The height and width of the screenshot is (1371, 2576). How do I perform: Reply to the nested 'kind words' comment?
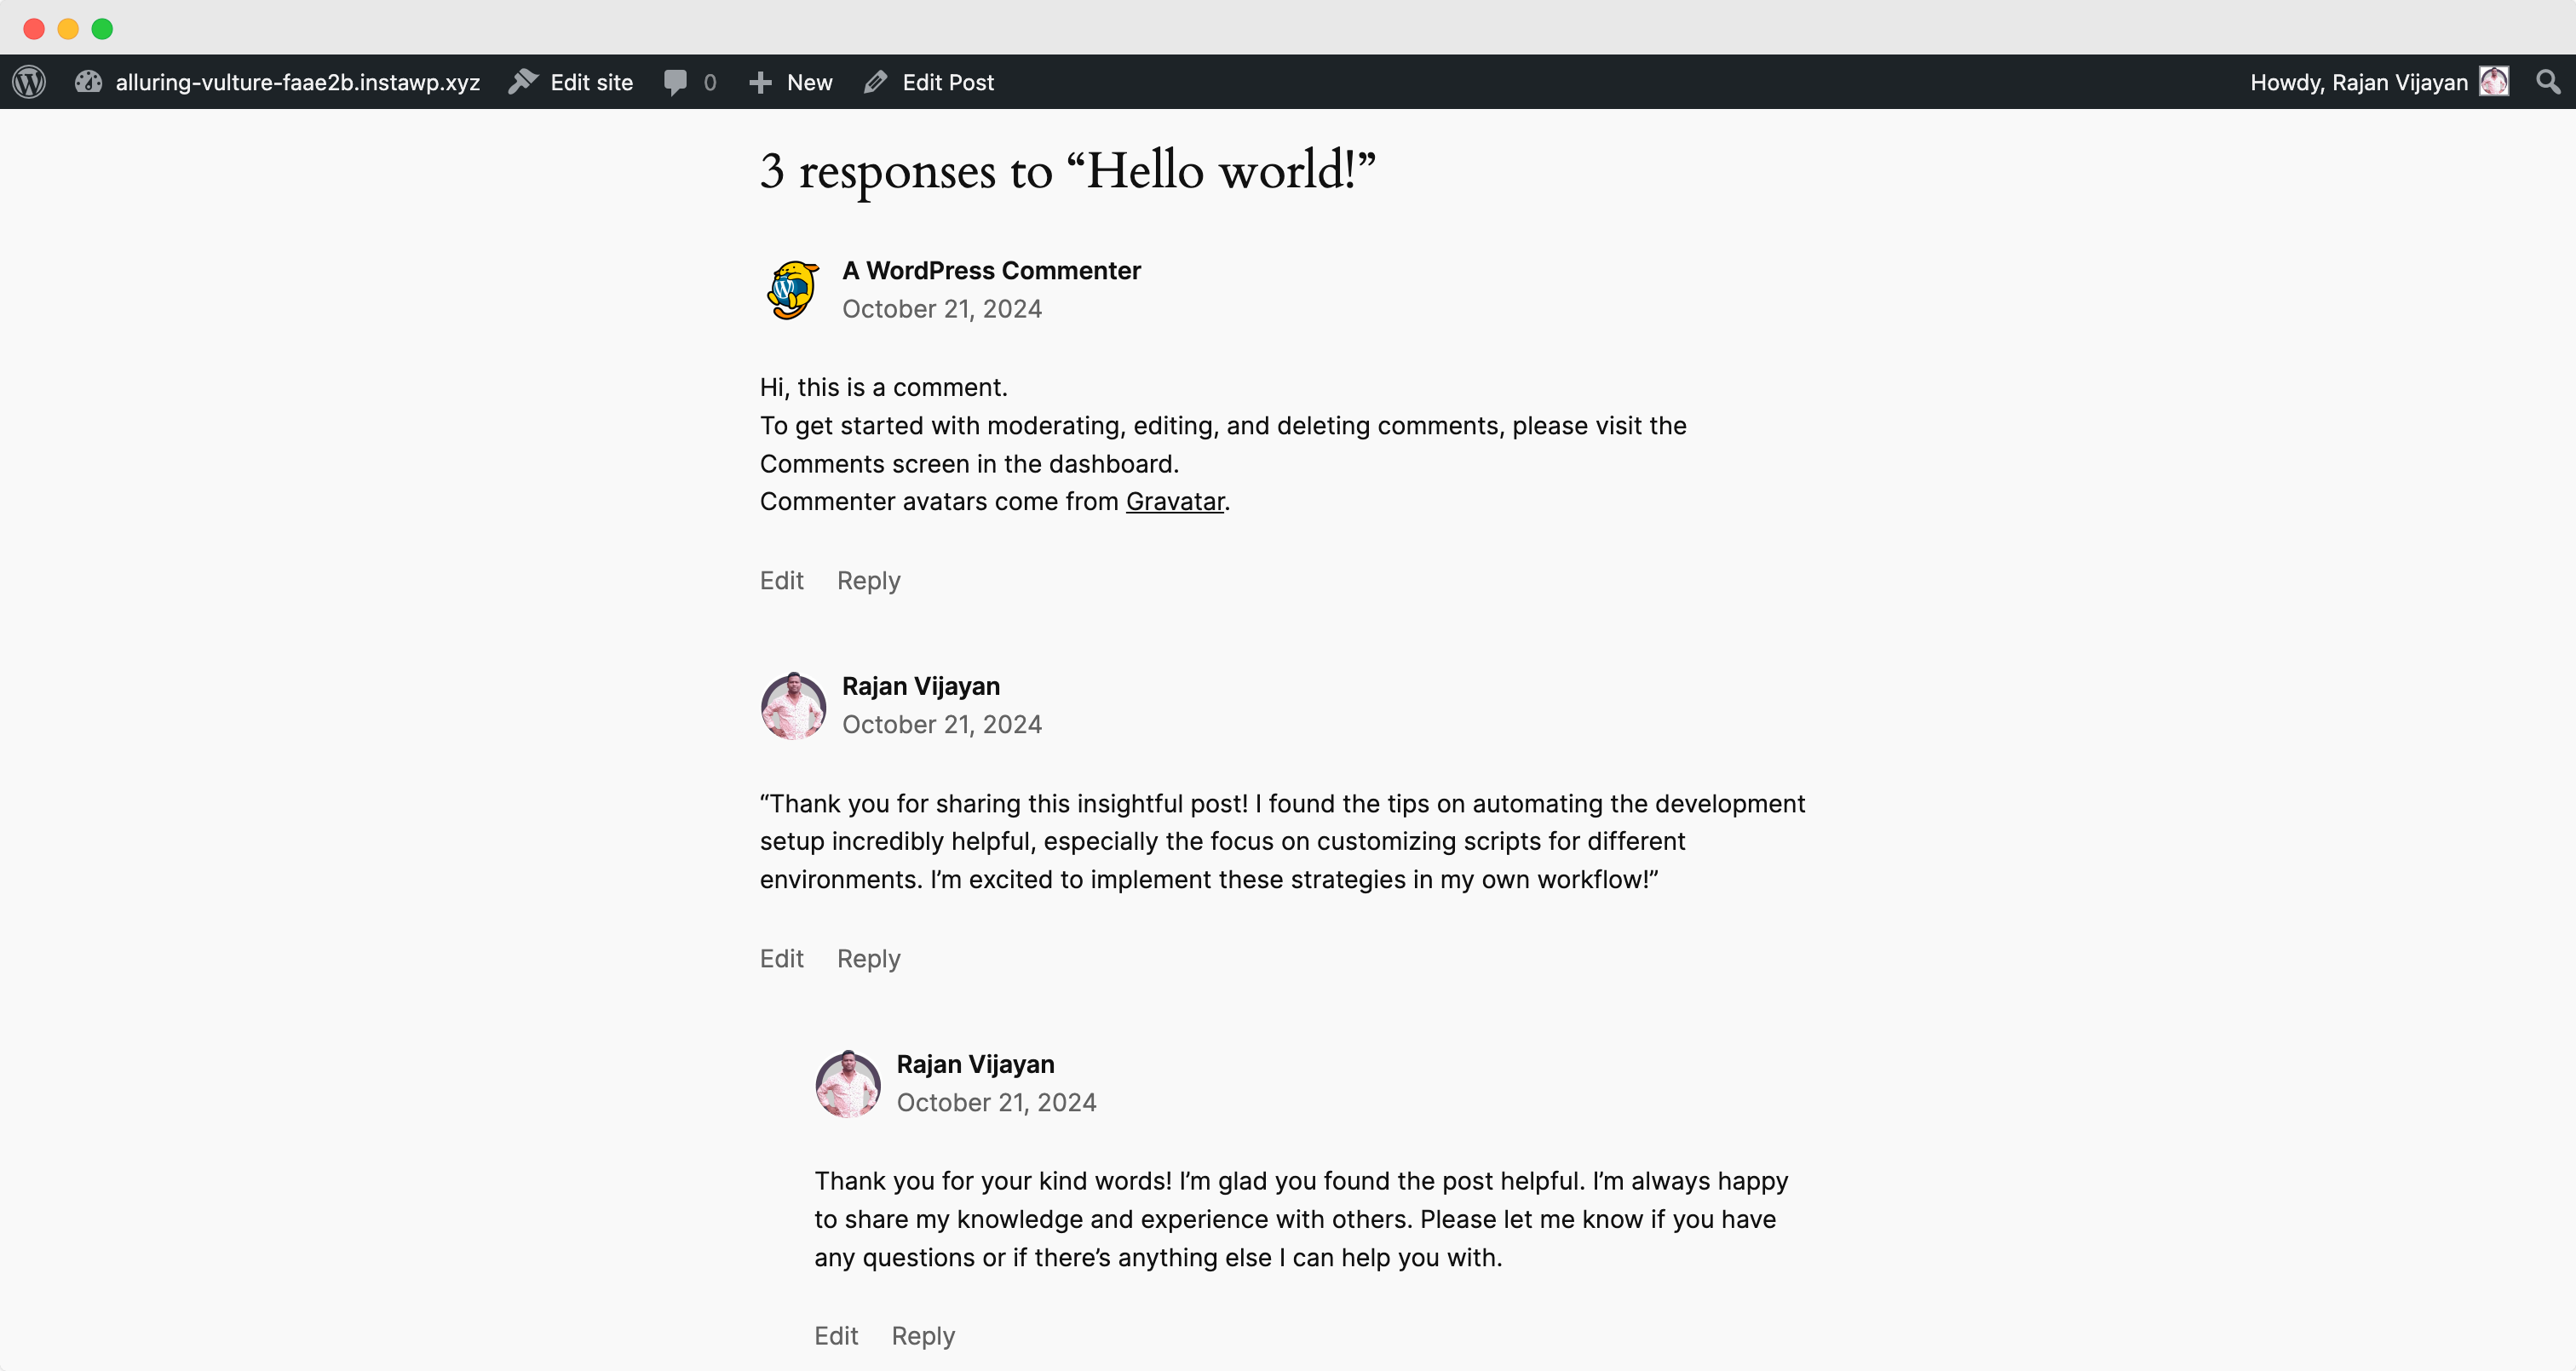tap(923, 1335)
